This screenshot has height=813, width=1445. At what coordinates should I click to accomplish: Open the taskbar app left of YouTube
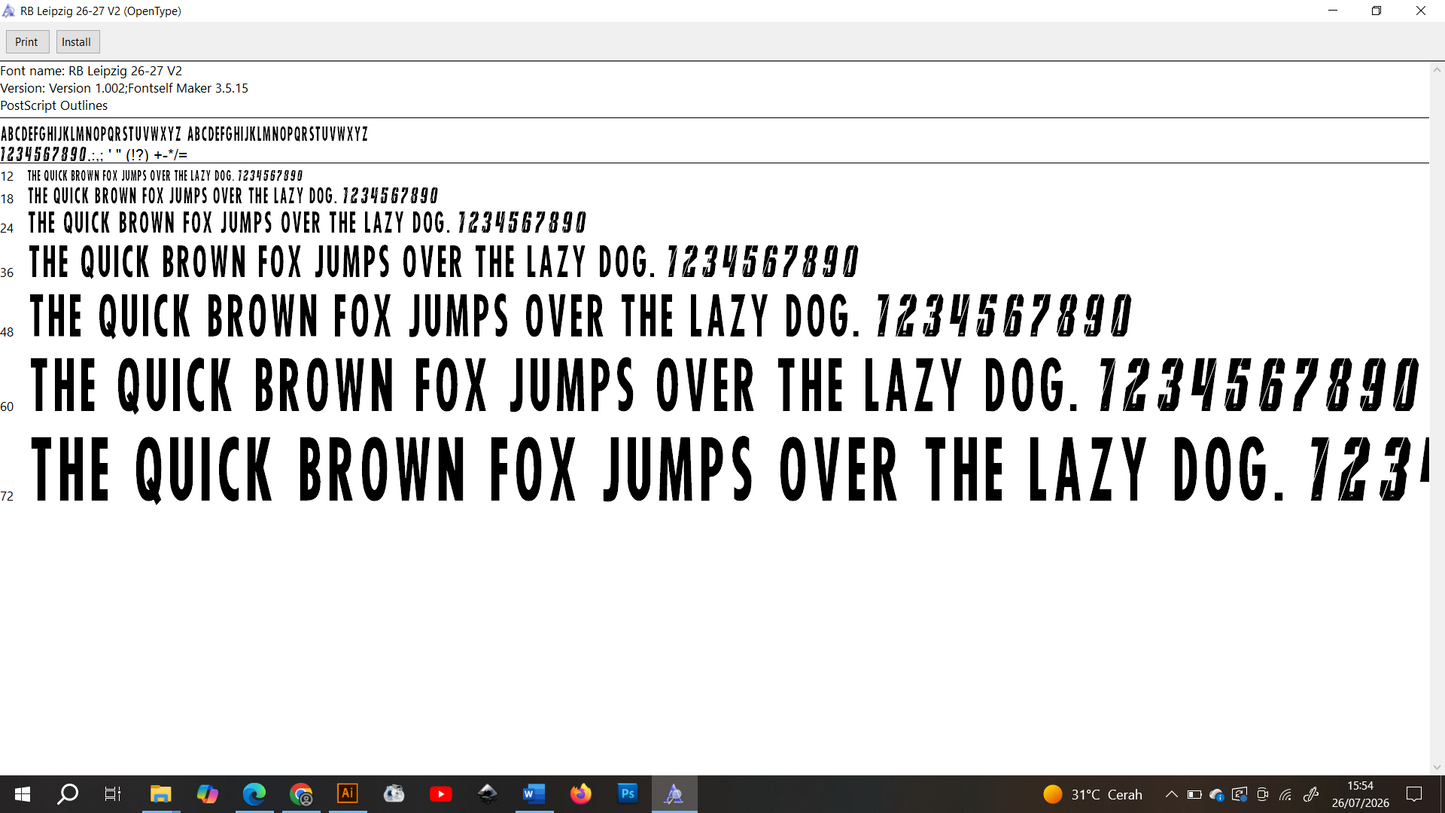[394, 794]
